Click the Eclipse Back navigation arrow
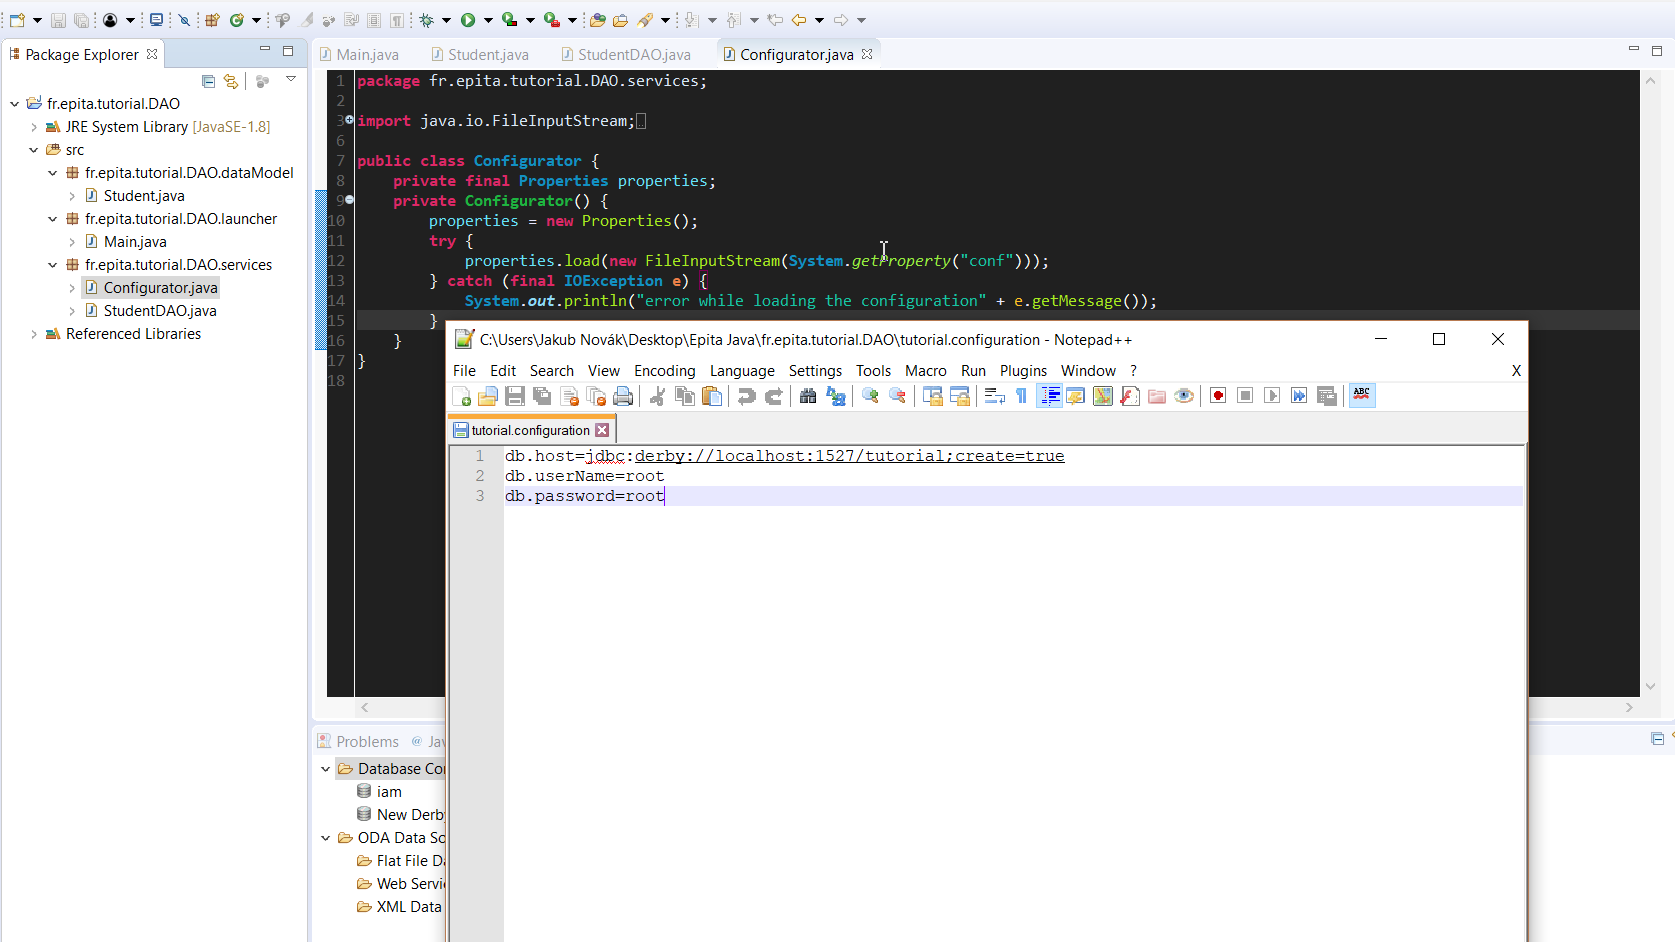 [799, 20]
